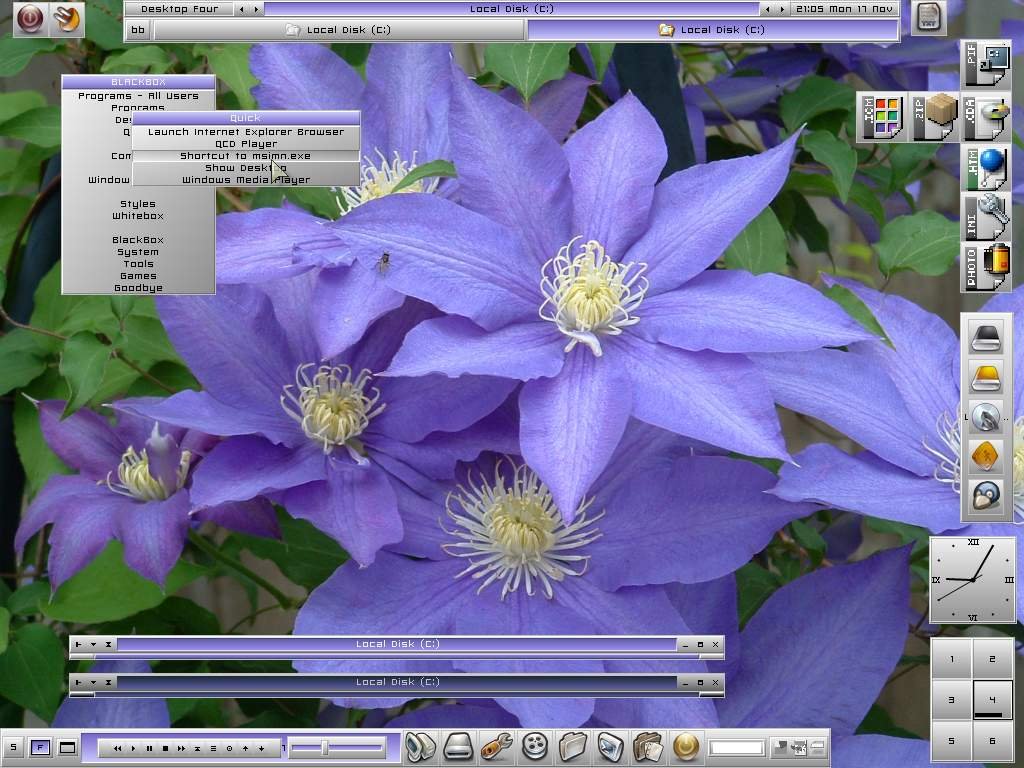Image resolution: width=1024 pixels, height=768 pixels.
Task: Click the wrench tool icon in bottom dock
Action: (x=497, y=747)
